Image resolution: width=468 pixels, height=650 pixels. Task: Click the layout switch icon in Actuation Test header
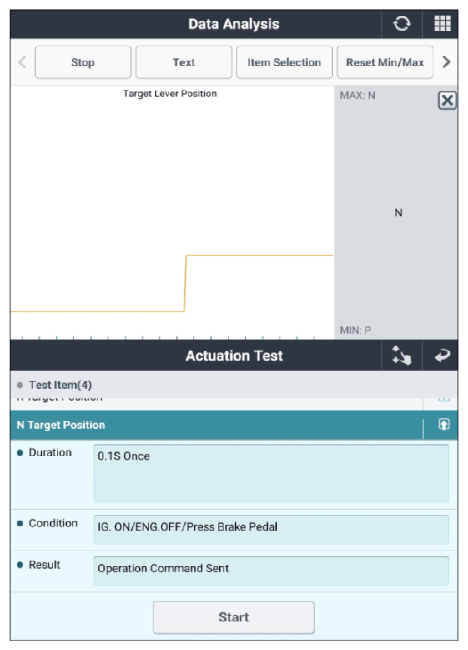point(401,356)
